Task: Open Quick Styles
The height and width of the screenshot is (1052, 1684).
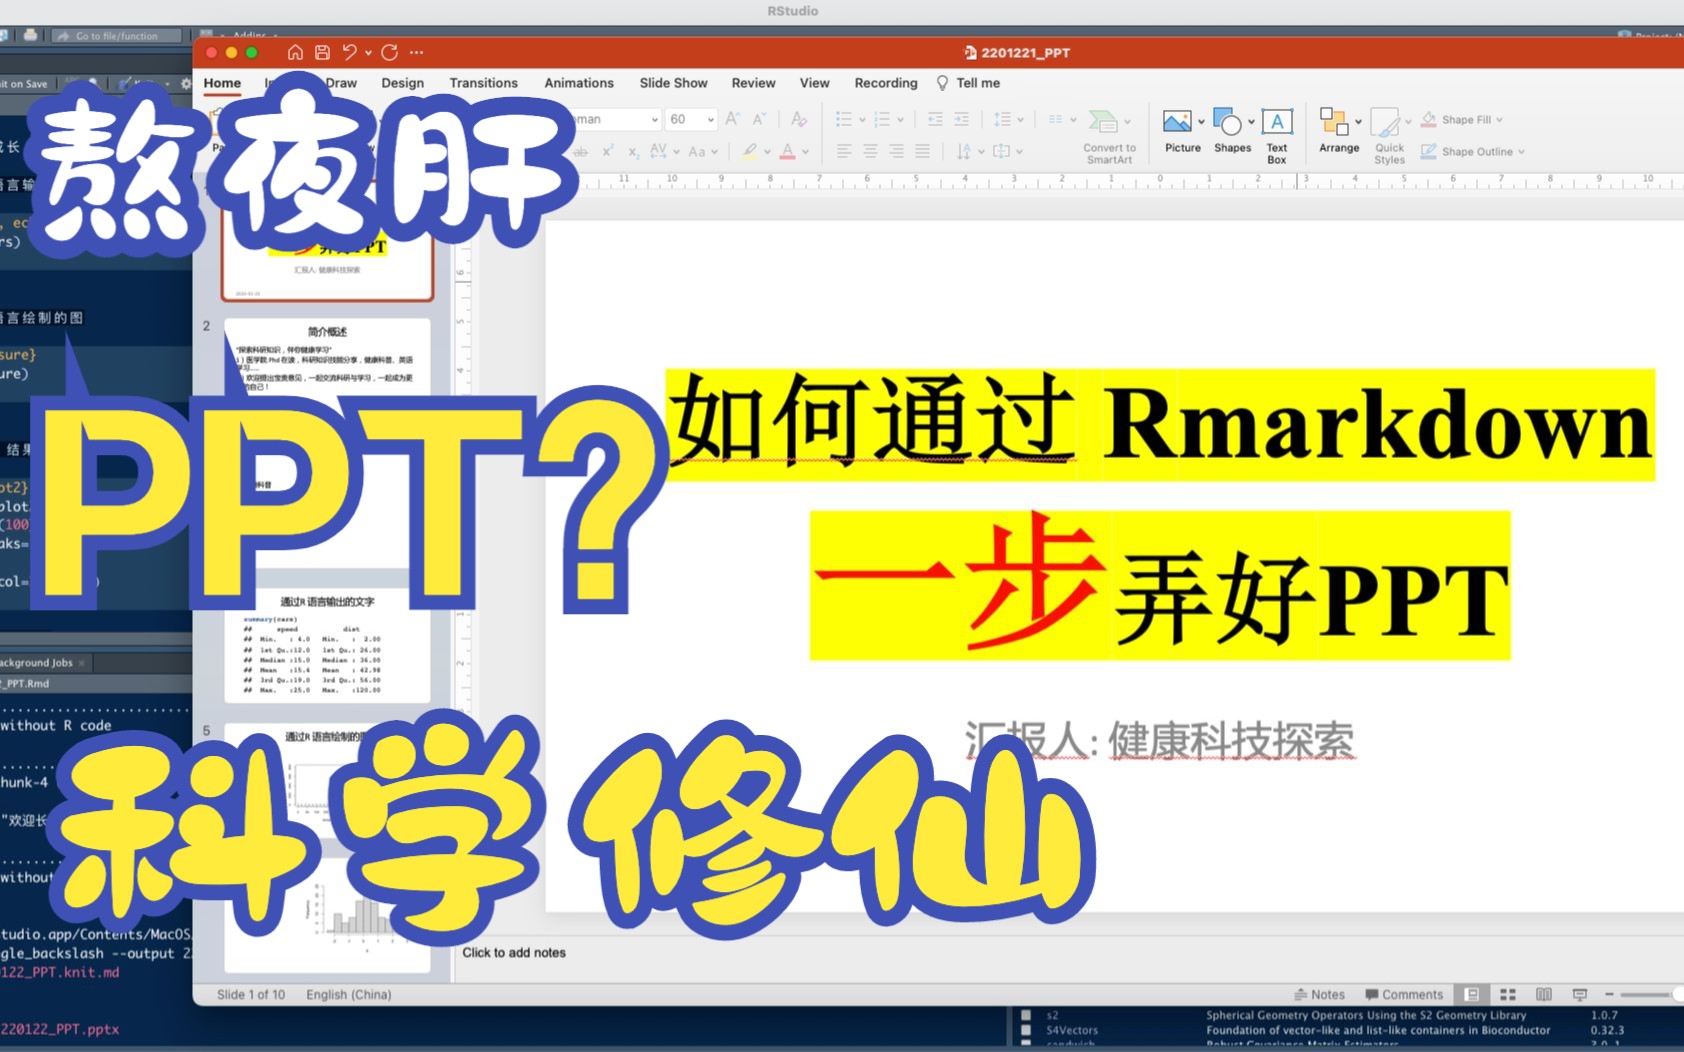Action: coord(1389,136)
